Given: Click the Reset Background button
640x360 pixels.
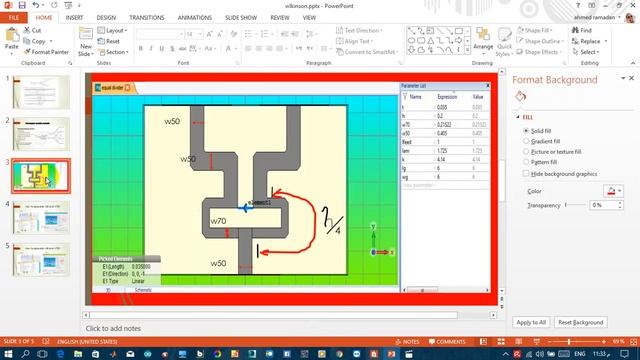Looking at the screenshot, I should coord(581,322).
